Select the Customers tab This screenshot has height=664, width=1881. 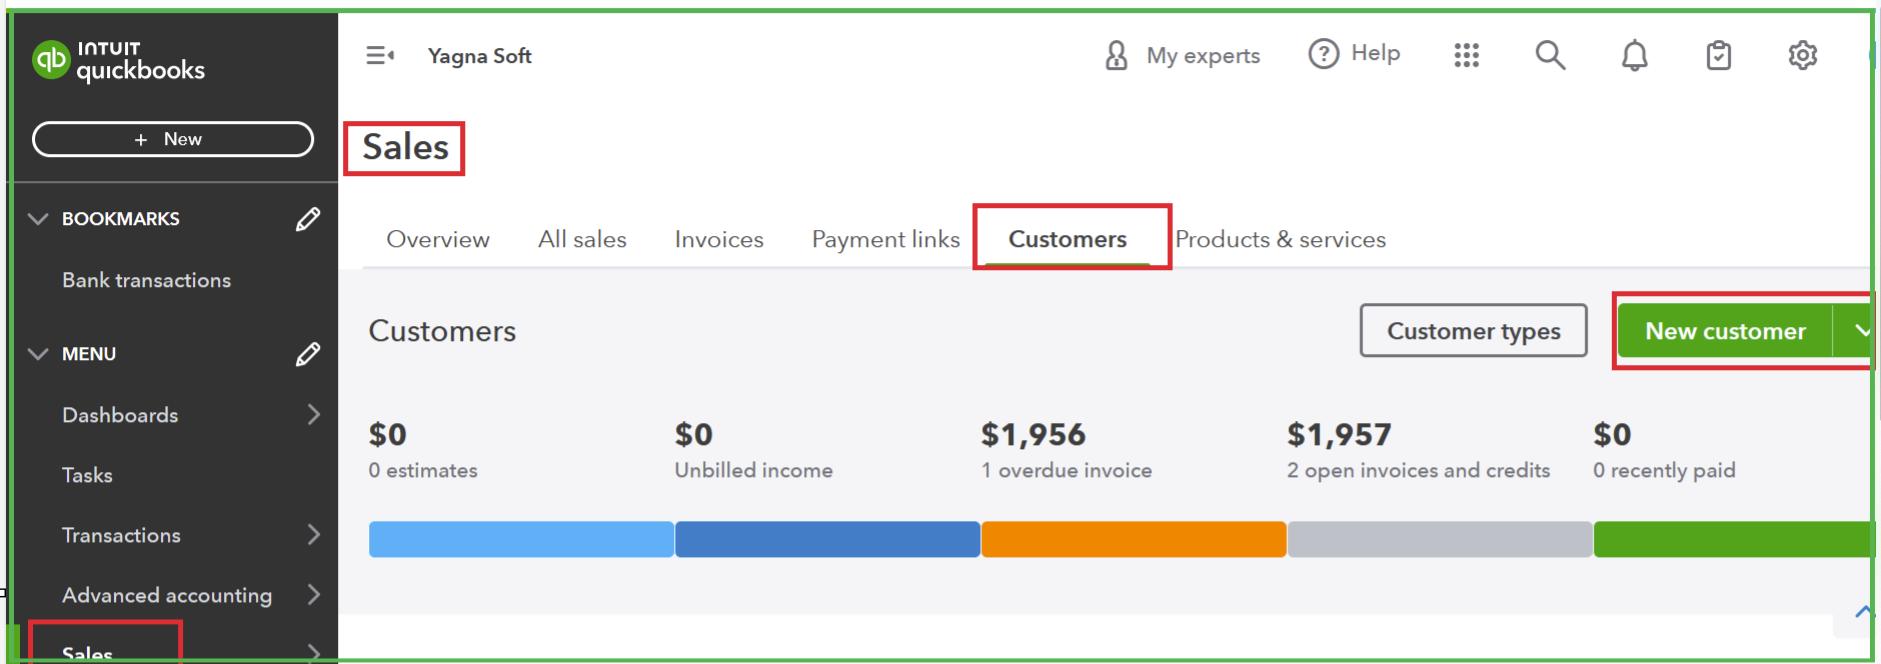click(x=1068, y=240)
